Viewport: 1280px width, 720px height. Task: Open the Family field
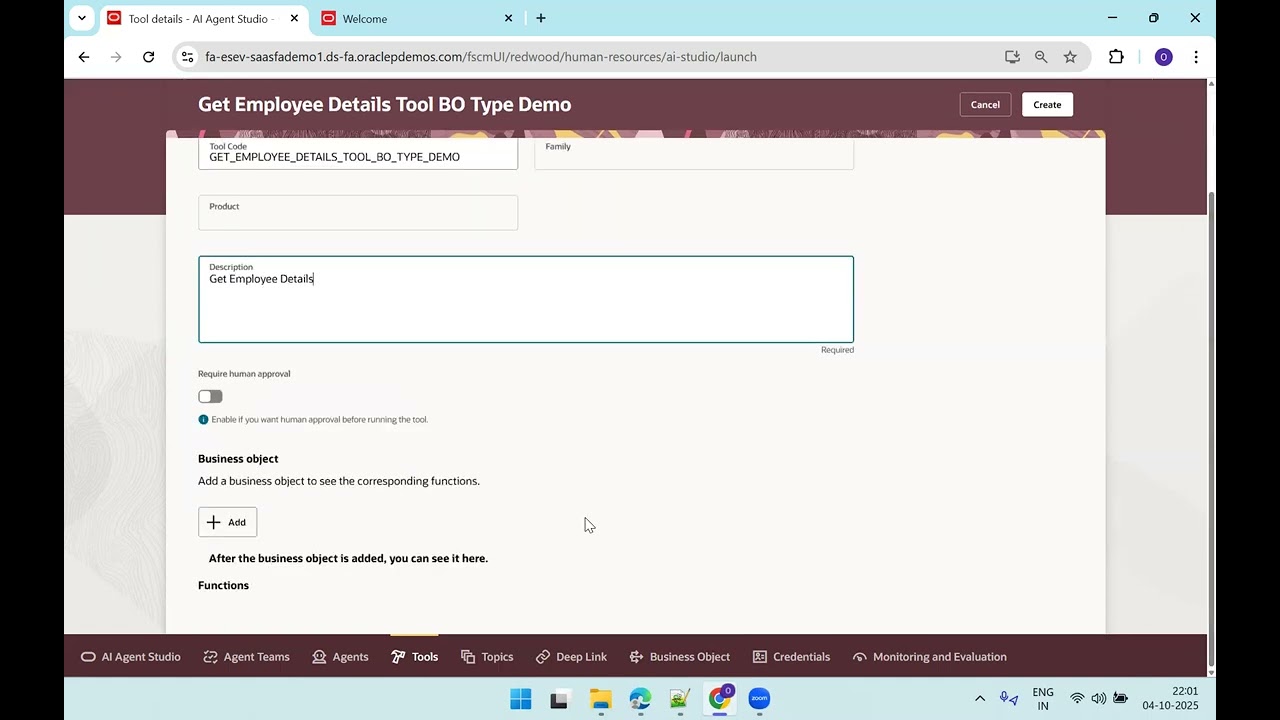(x=694, y=153)
